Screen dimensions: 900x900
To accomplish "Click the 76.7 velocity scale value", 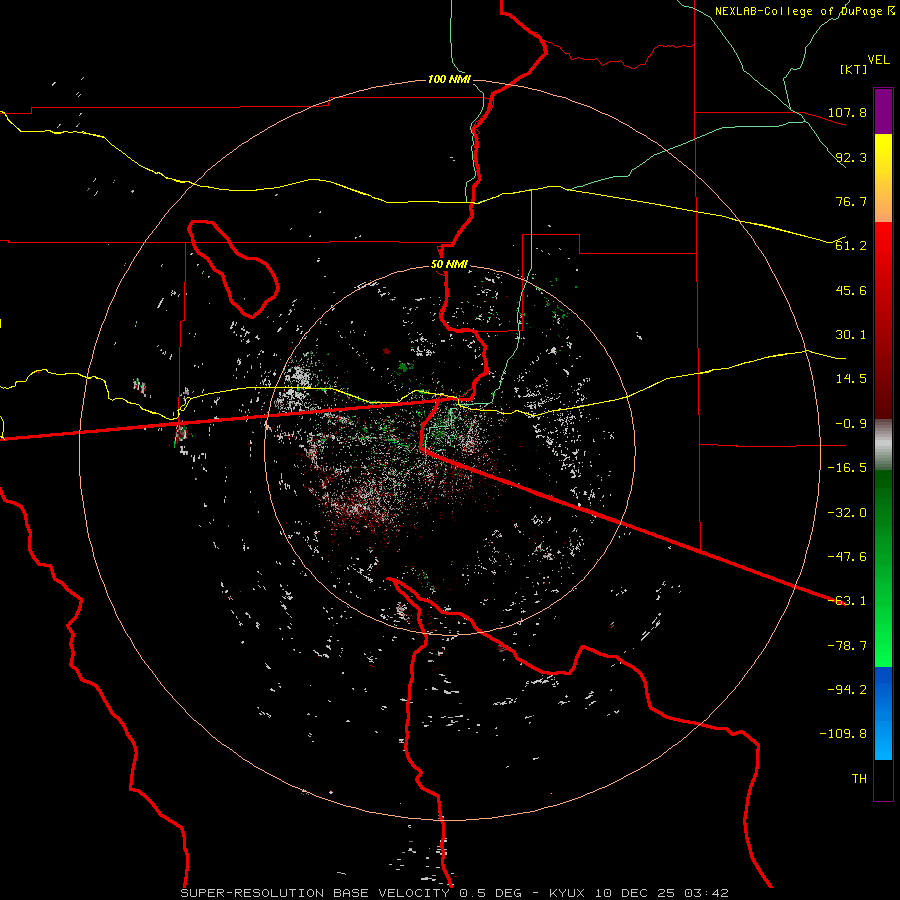I will point(851,201).
